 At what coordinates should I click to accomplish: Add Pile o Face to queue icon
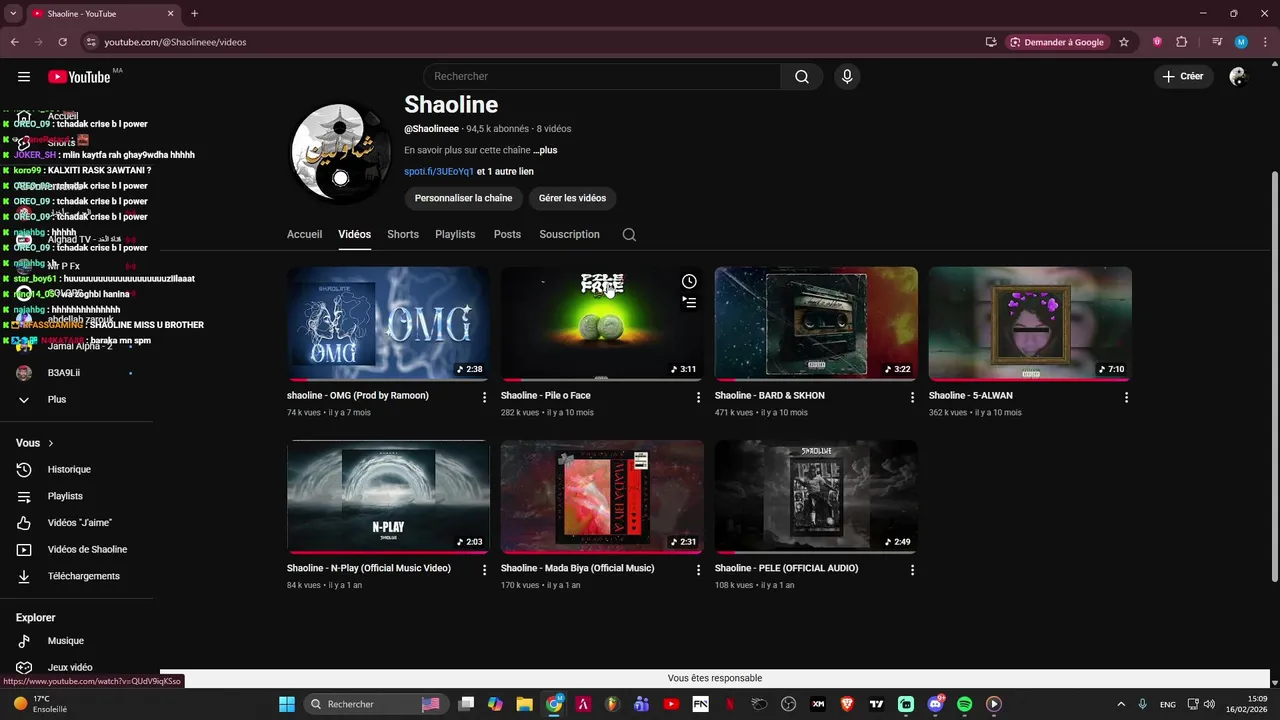point(689,302)
